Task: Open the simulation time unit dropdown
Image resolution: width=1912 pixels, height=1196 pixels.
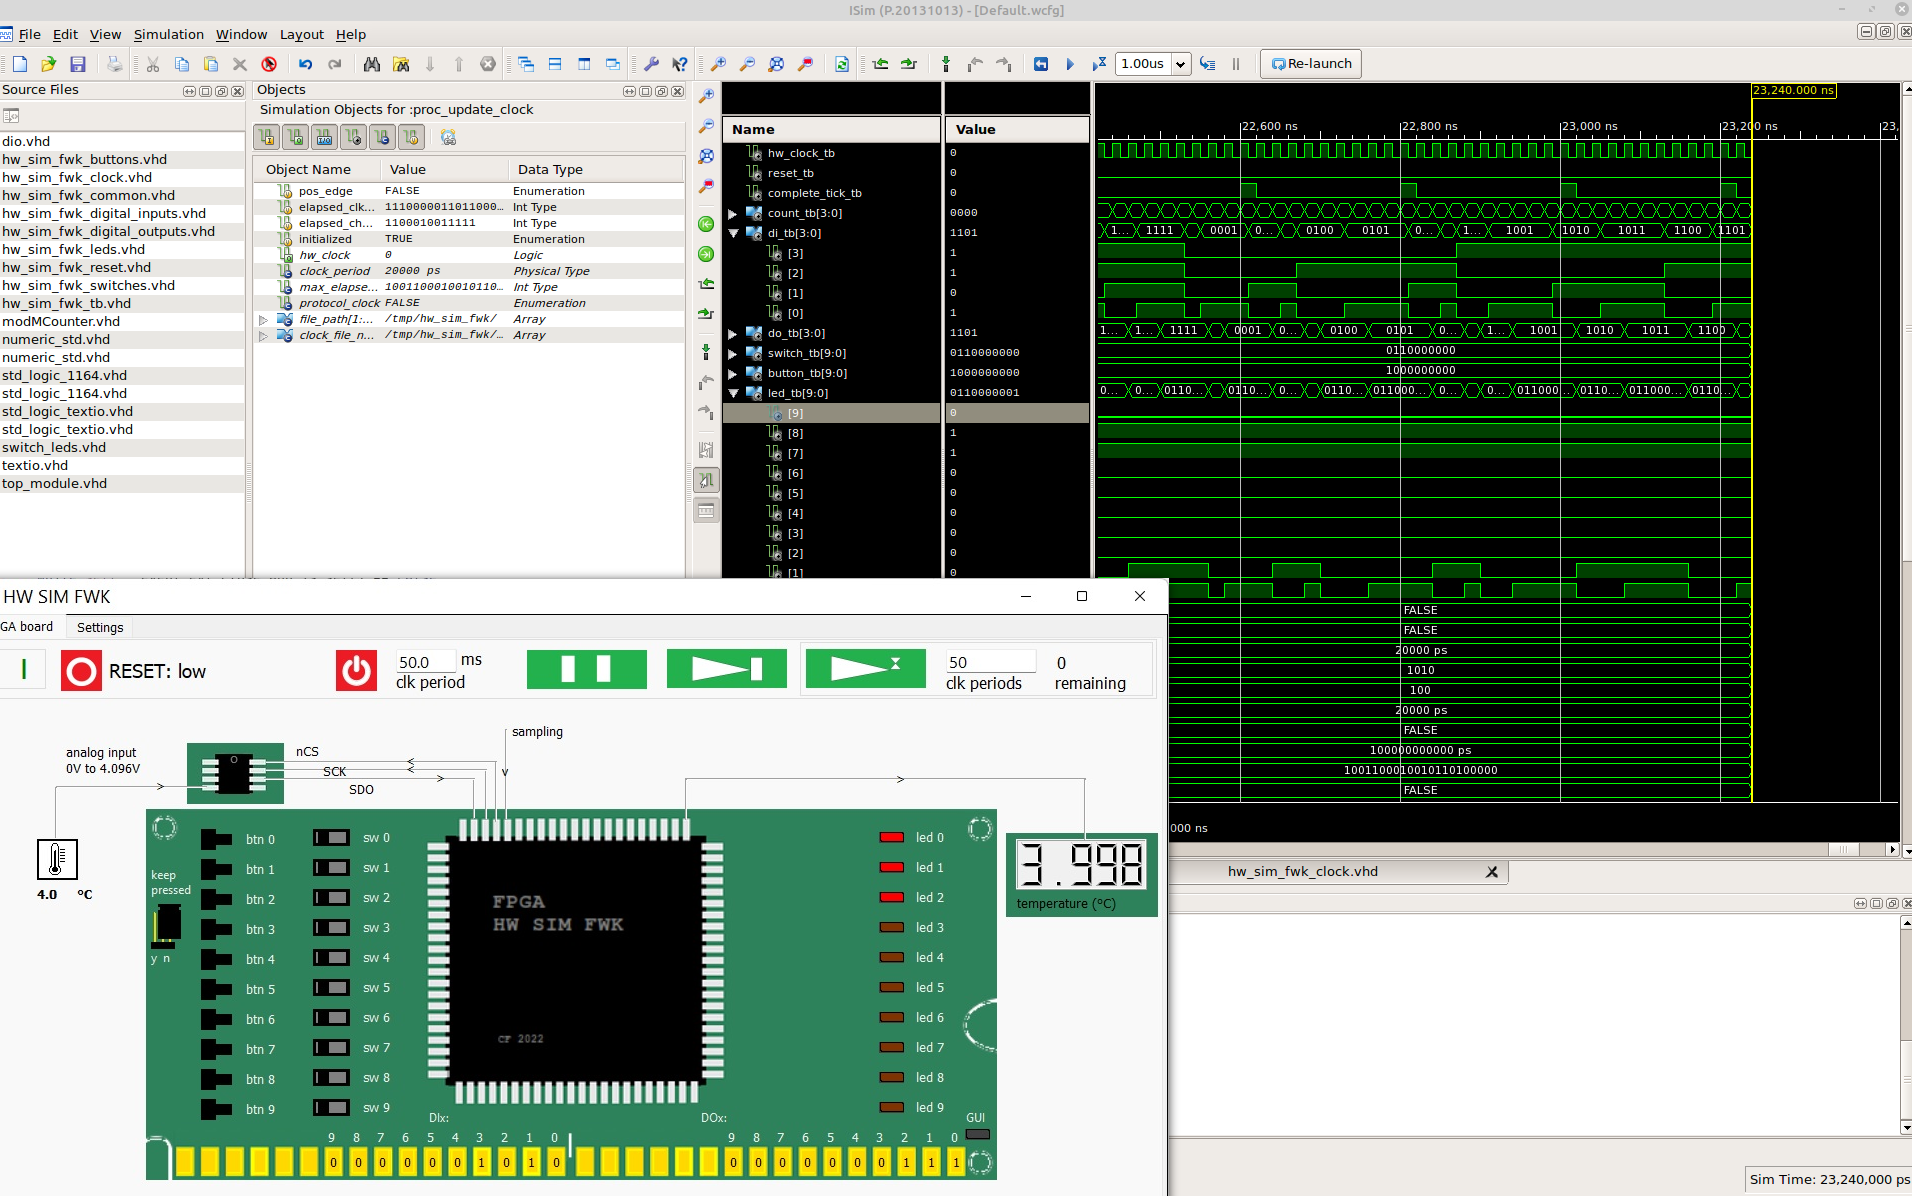Action: [1180, 64]
